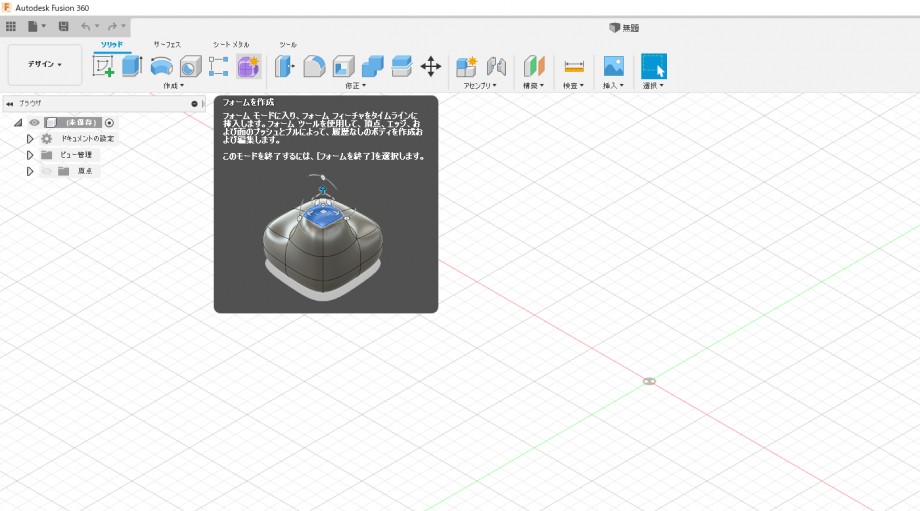Viewport: 920px width, 511px height.
Task: Expand the 原点 tree node
Action: (30, 171)
